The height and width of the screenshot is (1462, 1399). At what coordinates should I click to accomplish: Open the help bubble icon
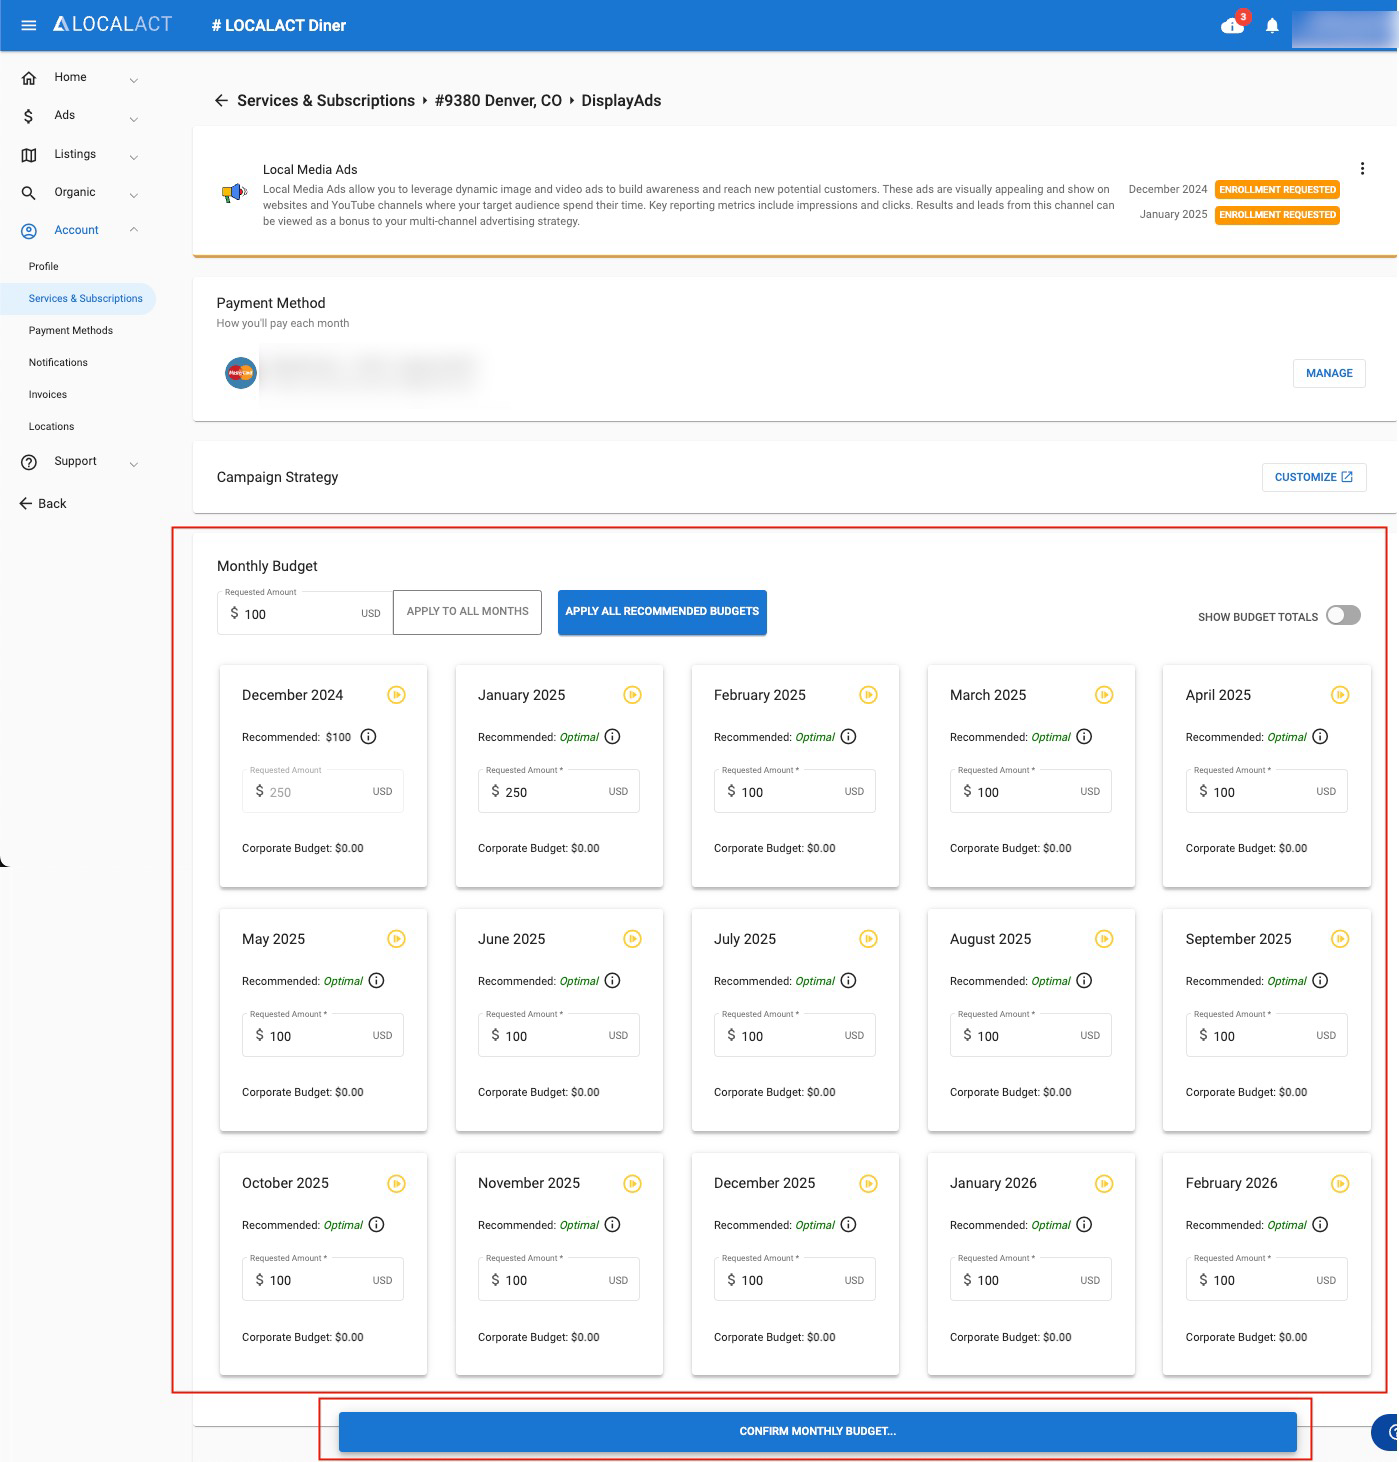click(1388, 1433)
